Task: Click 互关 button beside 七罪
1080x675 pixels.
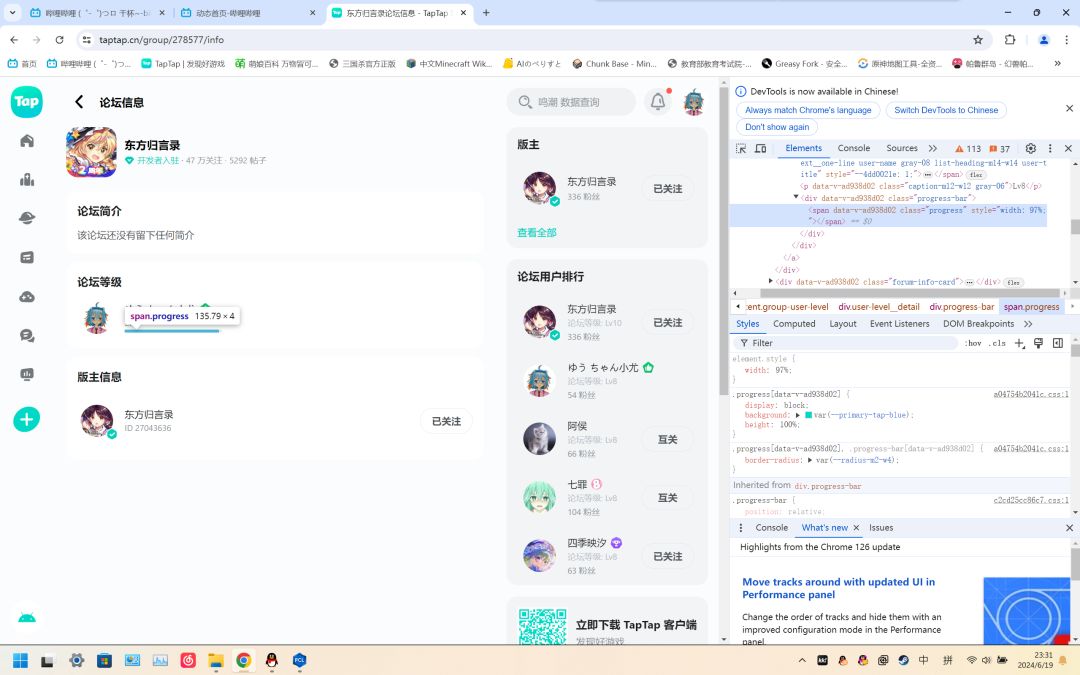Action: click(667, 498)
